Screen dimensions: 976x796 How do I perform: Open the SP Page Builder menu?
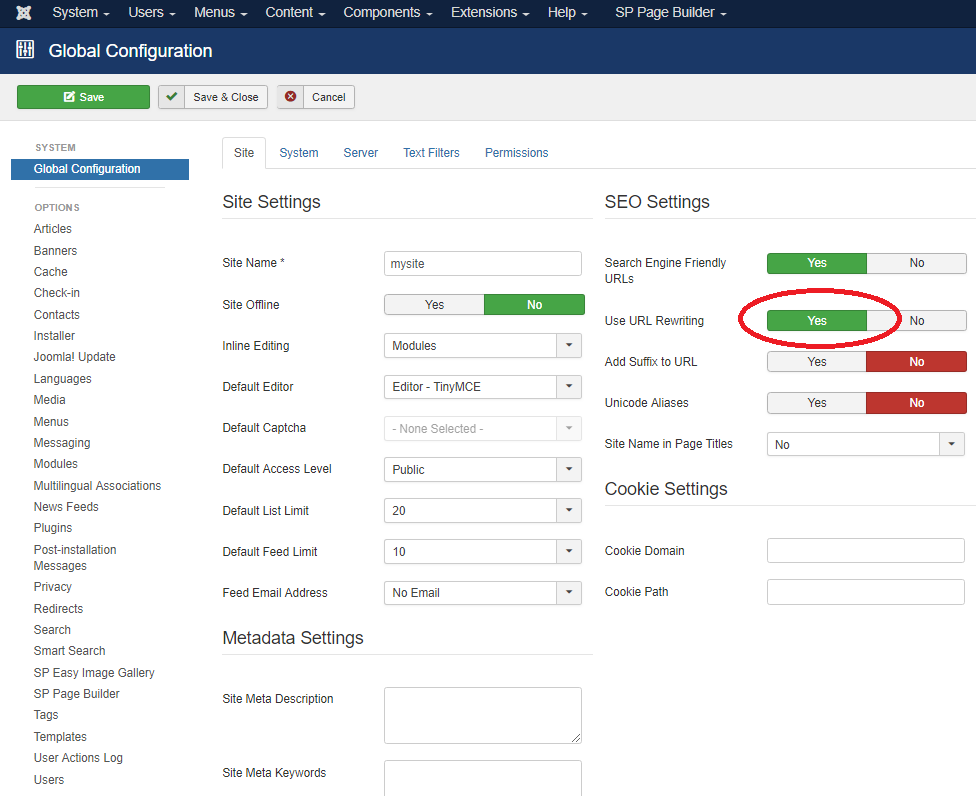670,13
